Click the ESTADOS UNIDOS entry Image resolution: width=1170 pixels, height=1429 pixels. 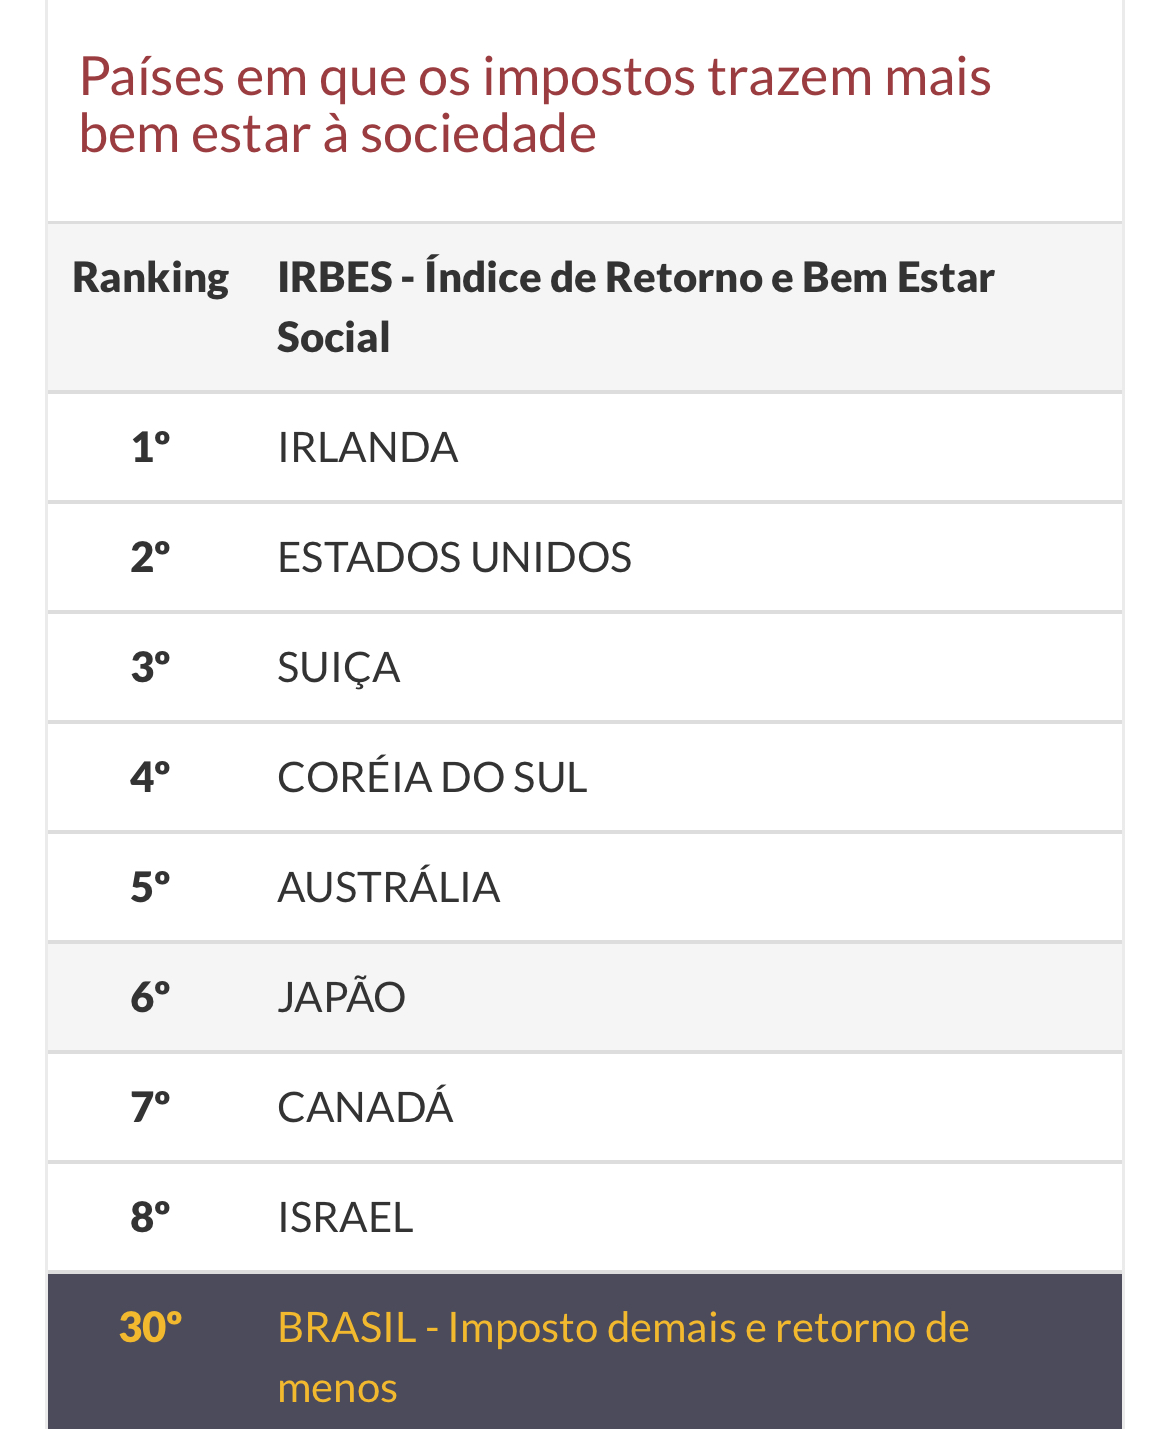pos(455,557)
